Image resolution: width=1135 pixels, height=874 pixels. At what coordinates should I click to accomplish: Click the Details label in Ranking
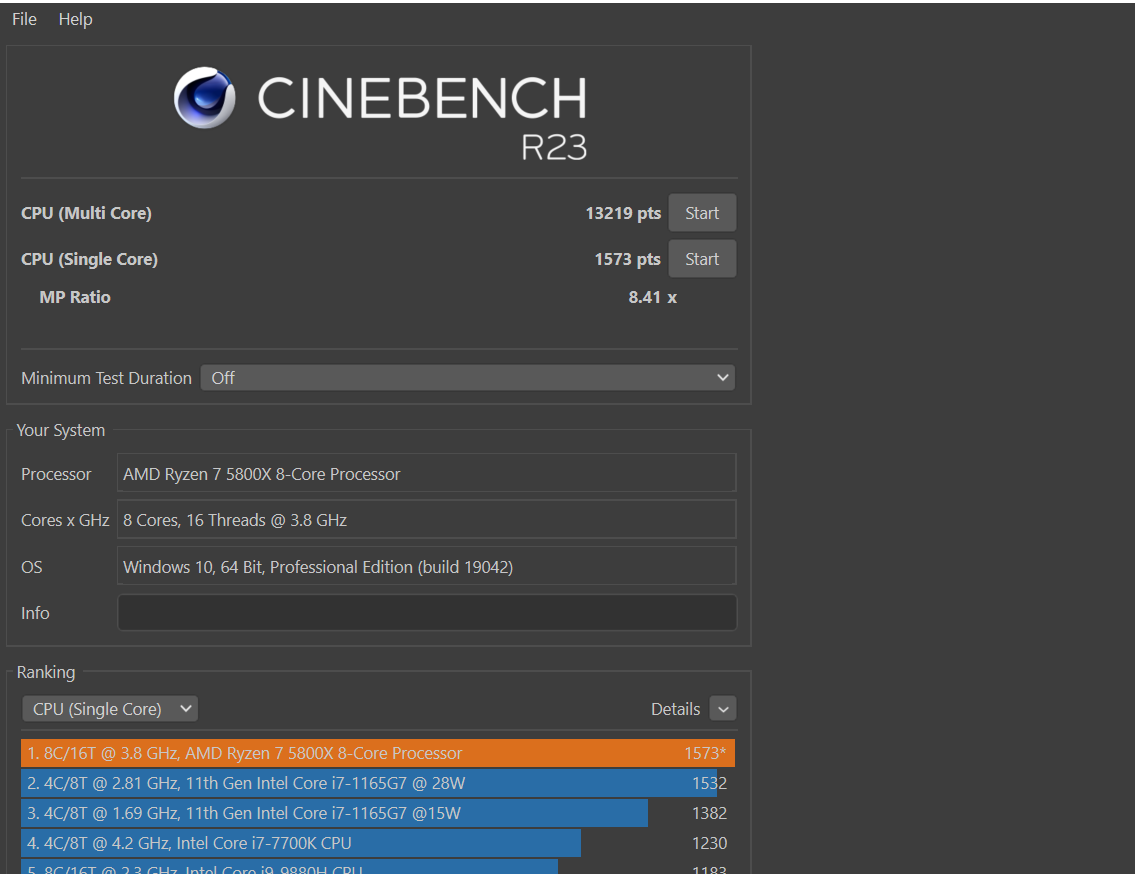click(x=675, y=709)
